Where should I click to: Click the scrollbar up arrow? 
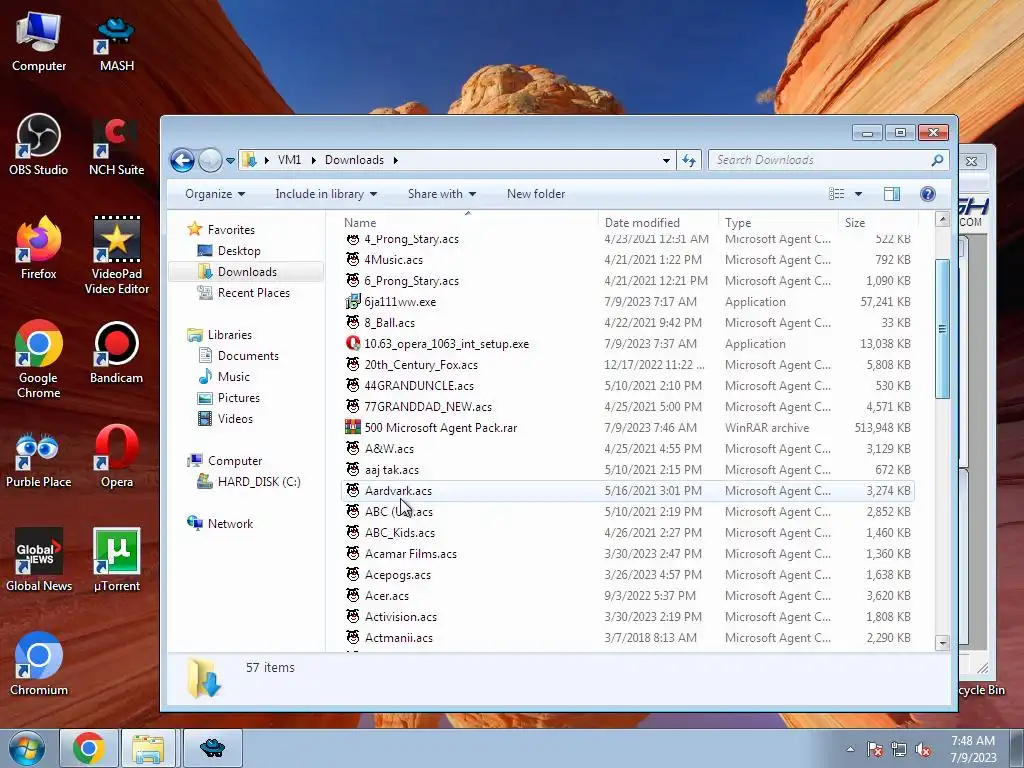[x=942, y=219]
